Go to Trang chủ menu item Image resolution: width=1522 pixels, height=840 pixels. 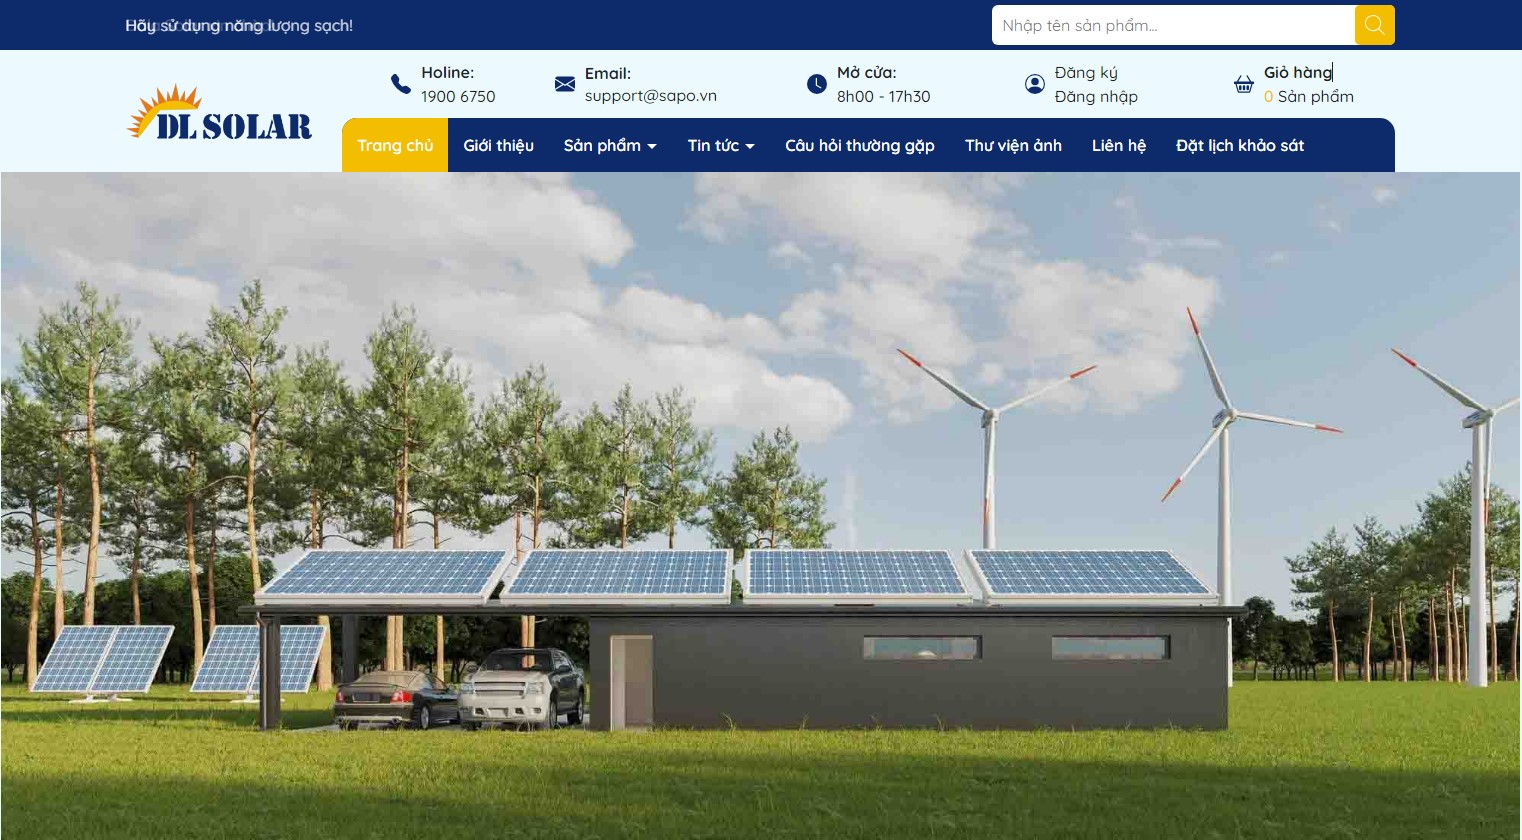coord(395,145)
